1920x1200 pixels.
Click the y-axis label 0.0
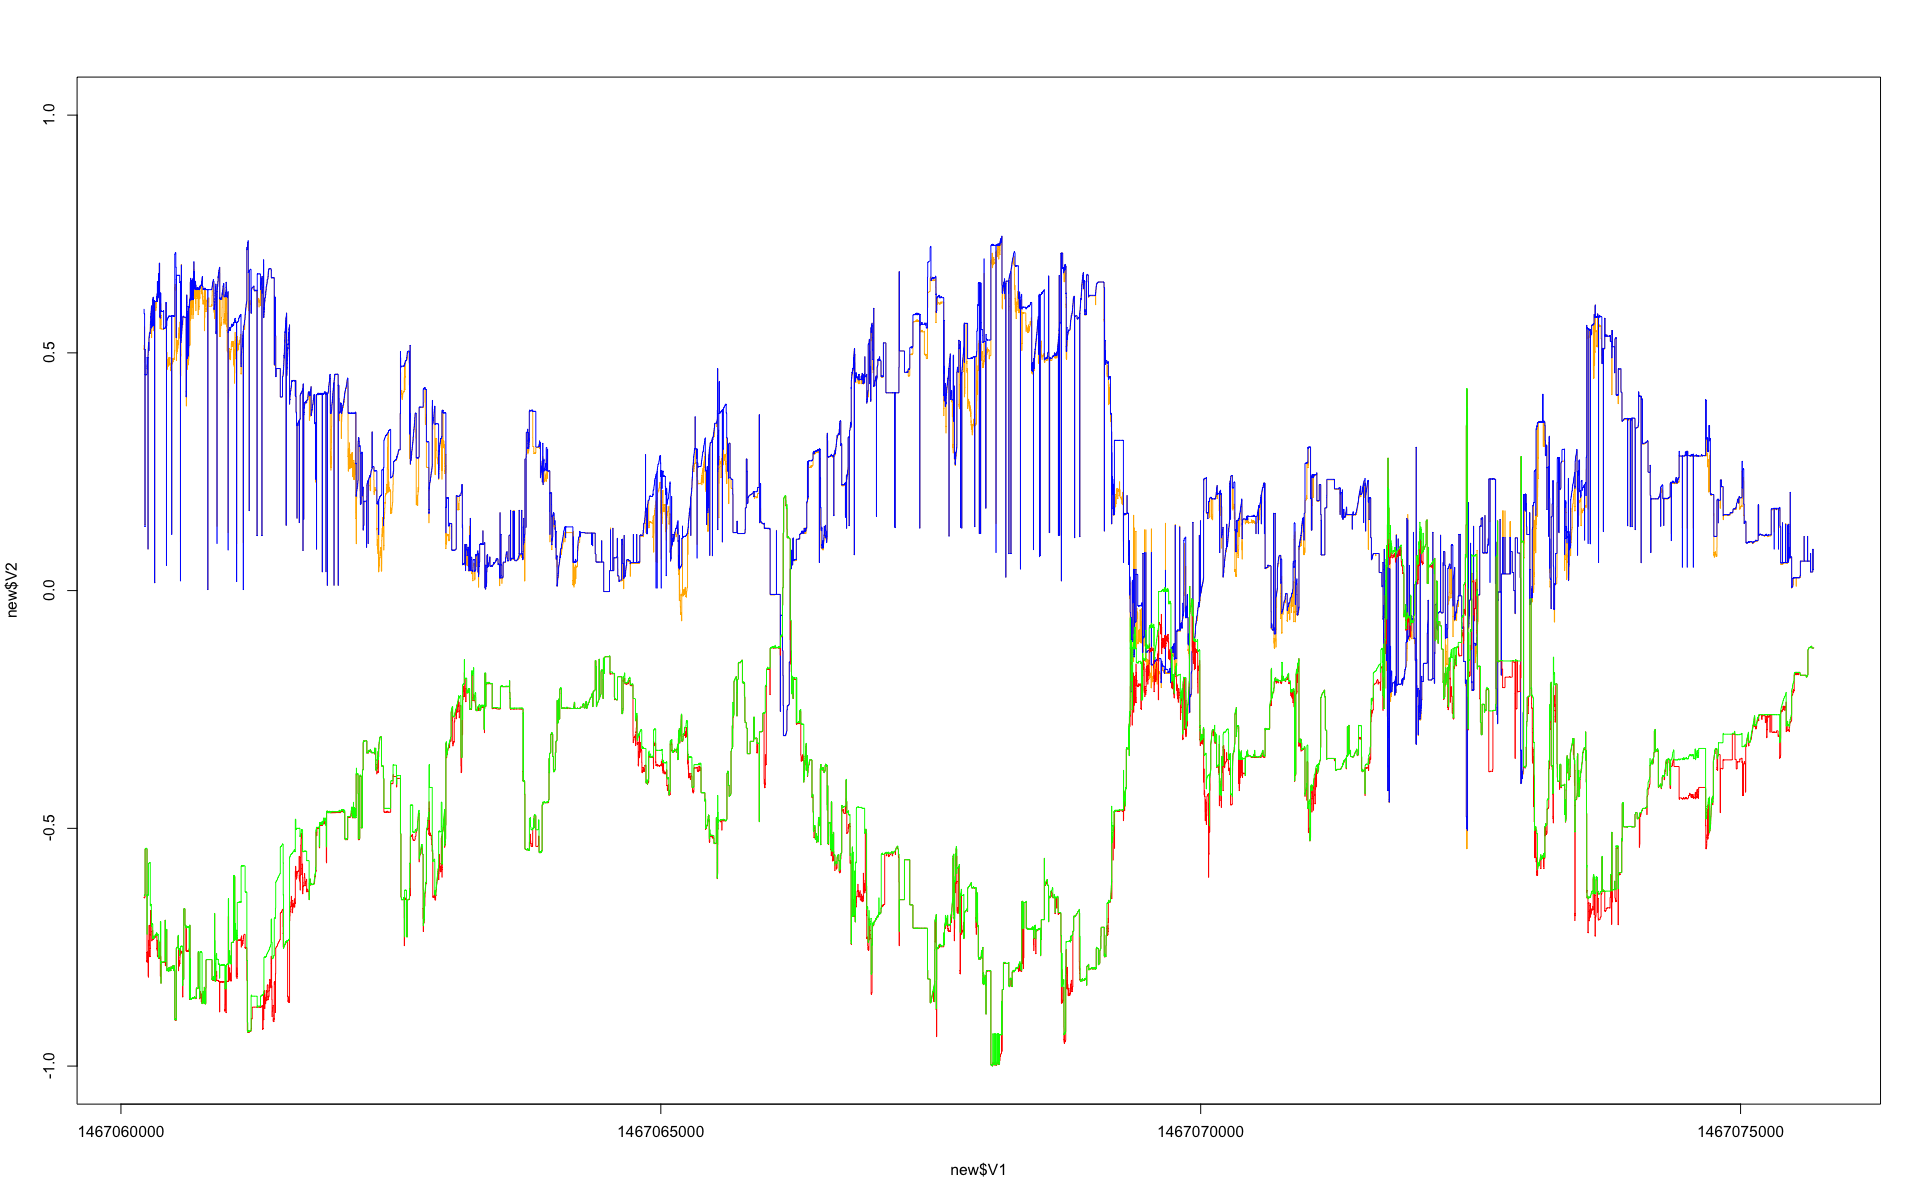47,590
